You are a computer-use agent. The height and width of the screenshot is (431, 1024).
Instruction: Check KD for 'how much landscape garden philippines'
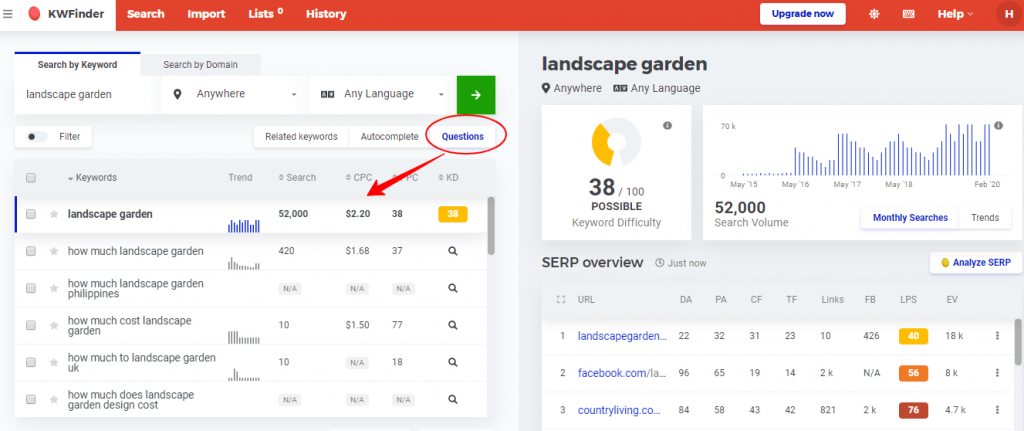tap(453, 288)
